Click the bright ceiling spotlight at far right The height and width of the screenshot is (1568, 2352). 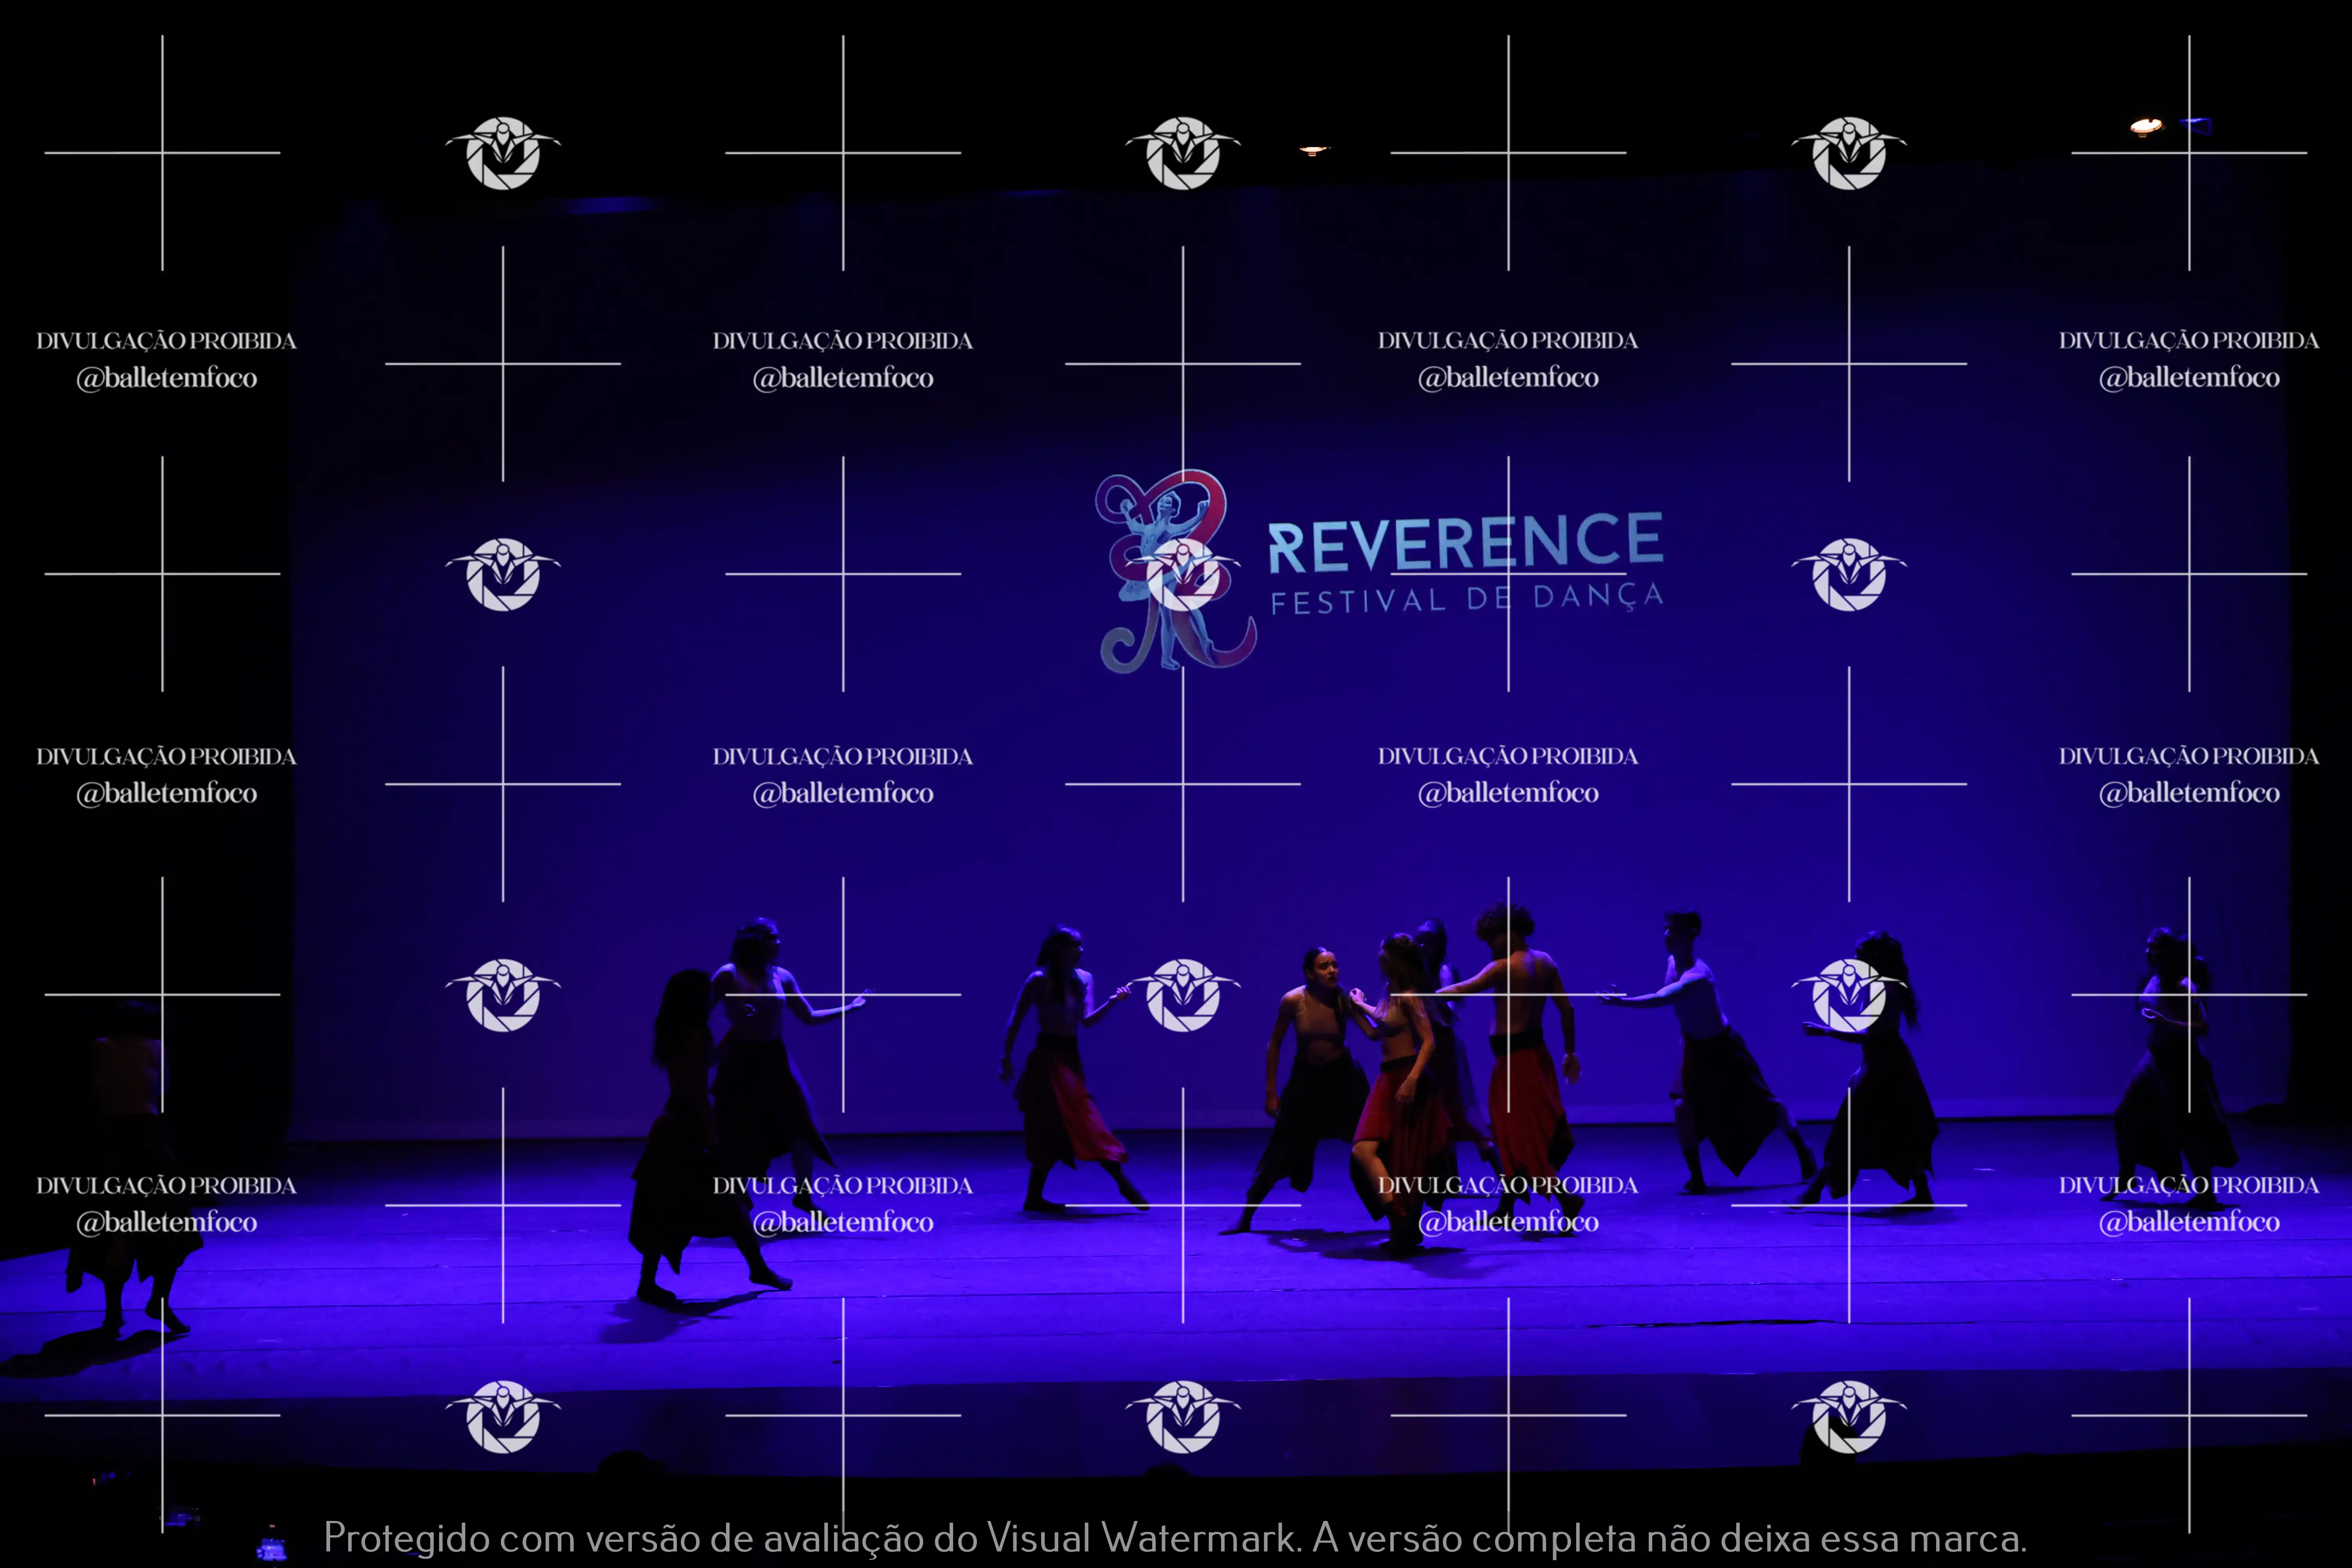tap(2146, 126)
